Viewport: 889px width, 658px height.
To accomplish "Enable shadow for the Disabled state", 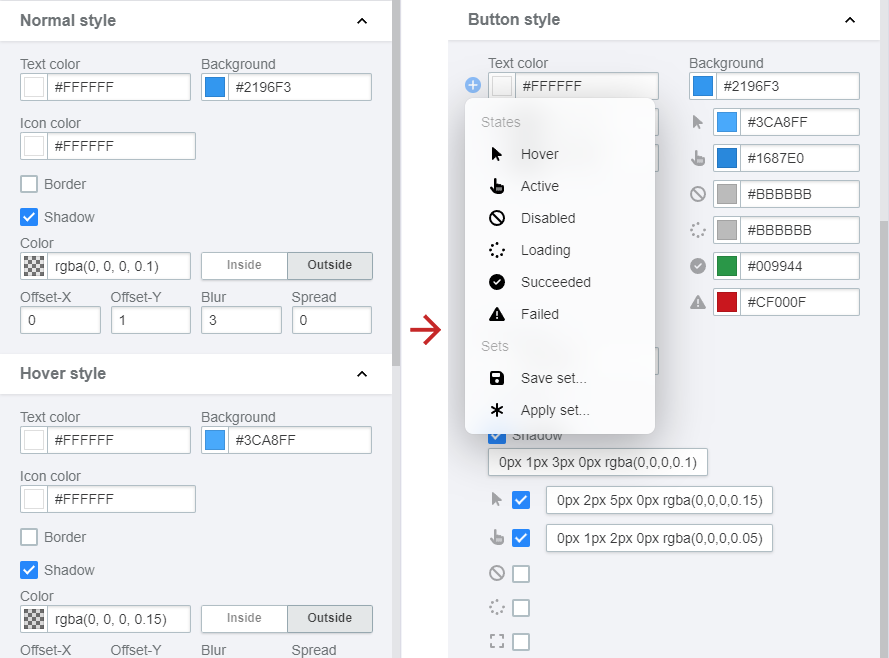I will pyautogui.click(x=521, y=572).
